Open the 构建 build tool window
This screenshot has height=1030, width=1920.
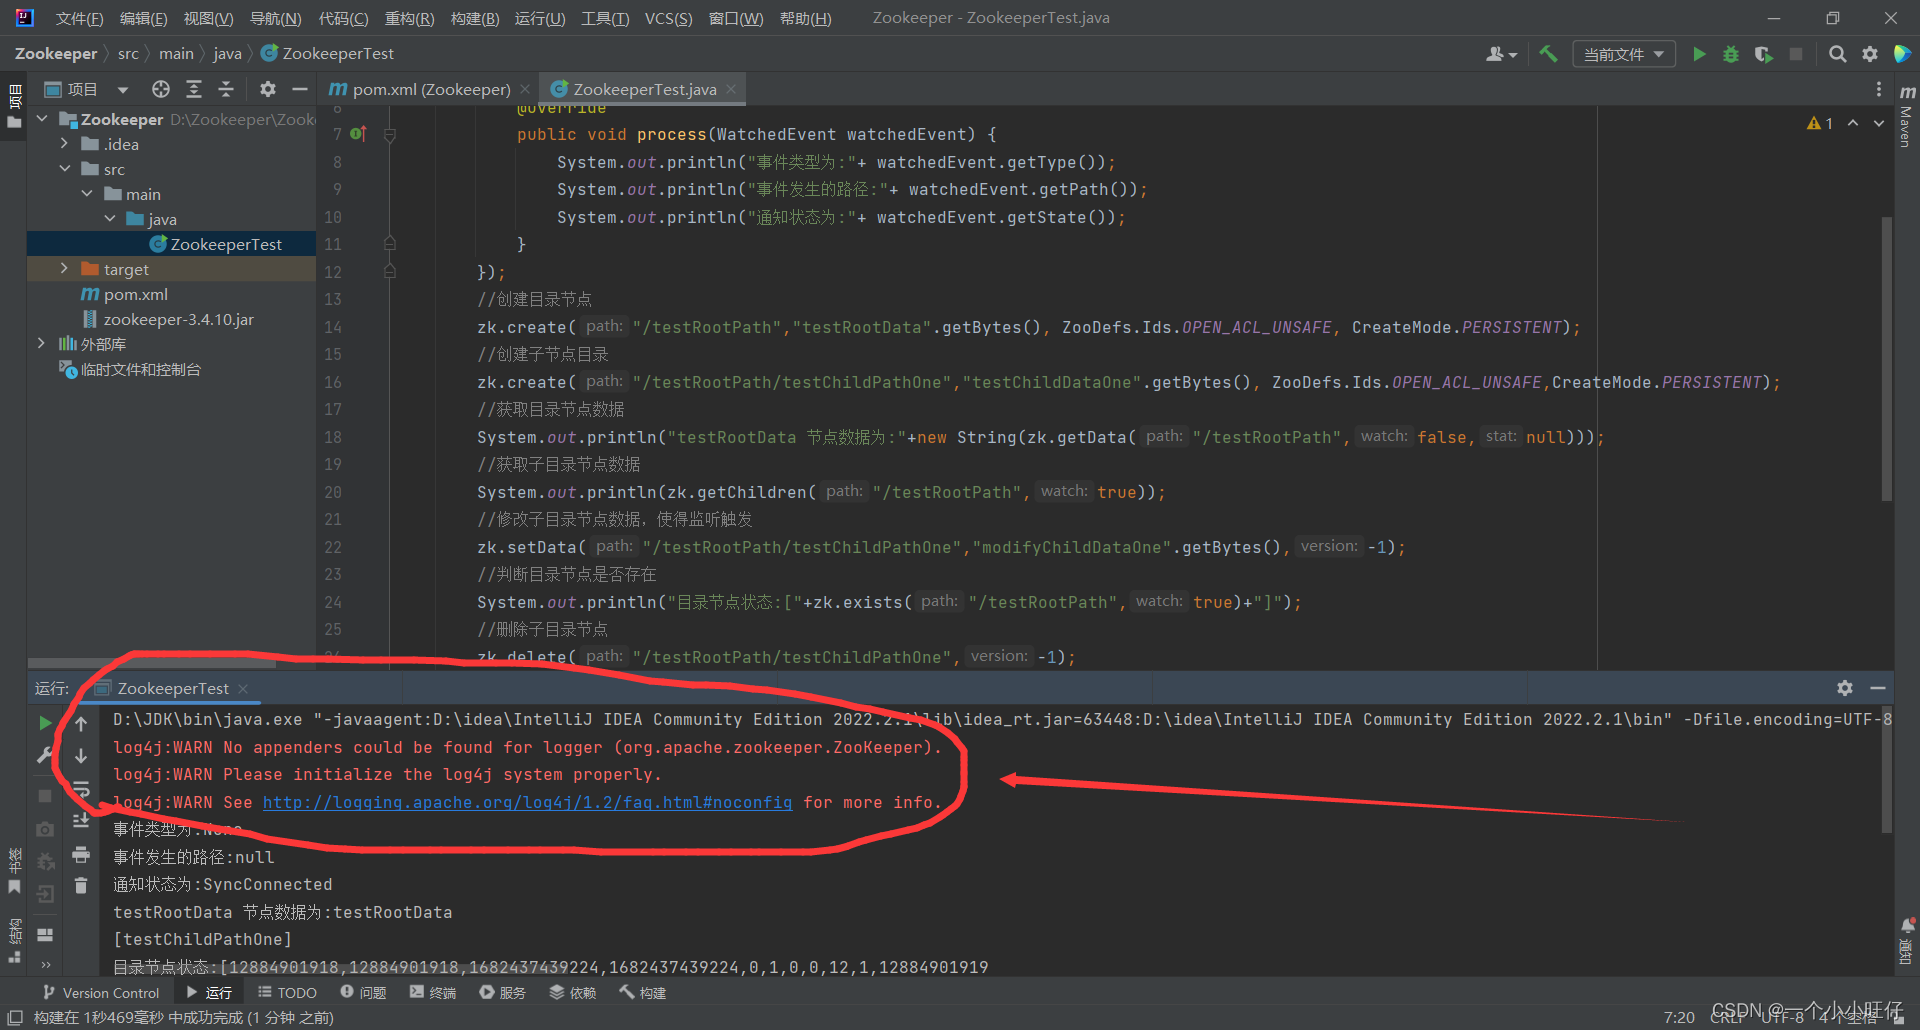pyautogui.click(x=642, y=993)
